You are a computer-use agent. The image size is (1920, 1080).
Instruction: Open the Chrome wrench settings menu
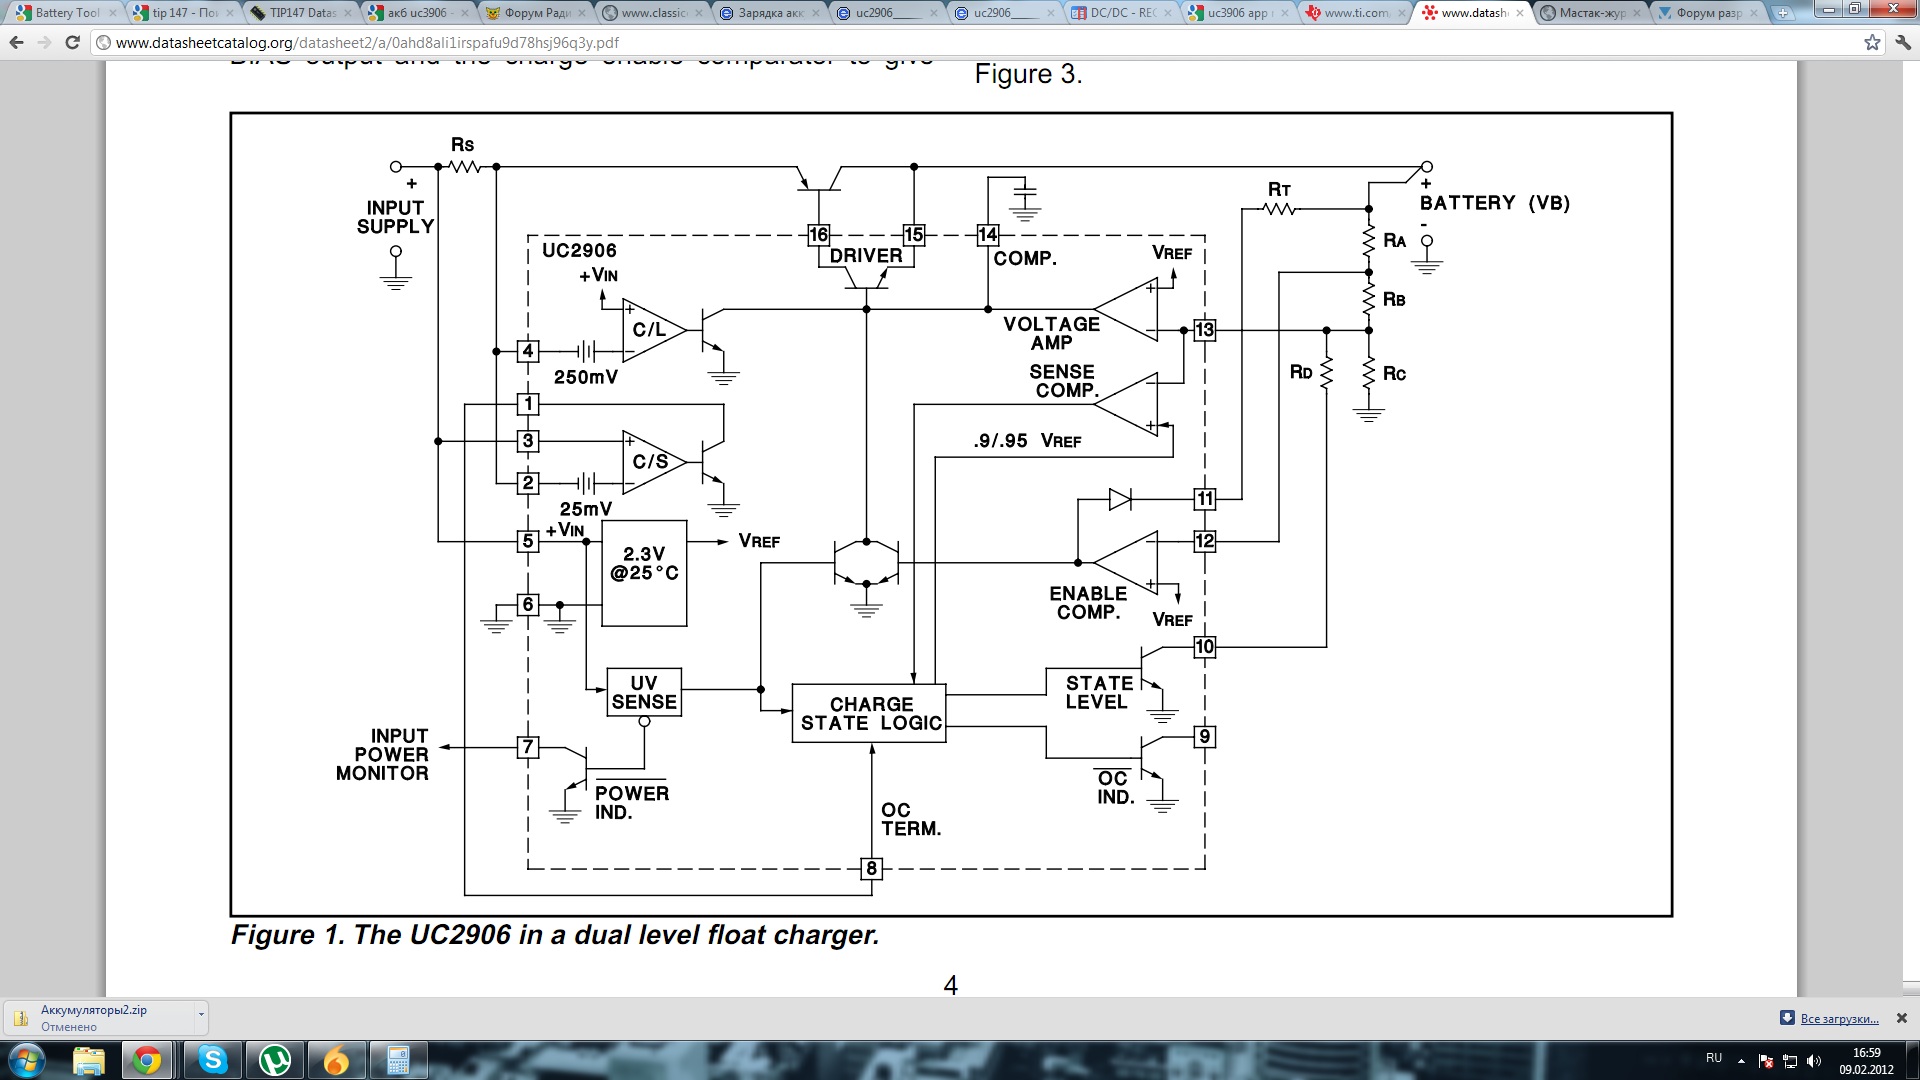tap(1901, 43)
